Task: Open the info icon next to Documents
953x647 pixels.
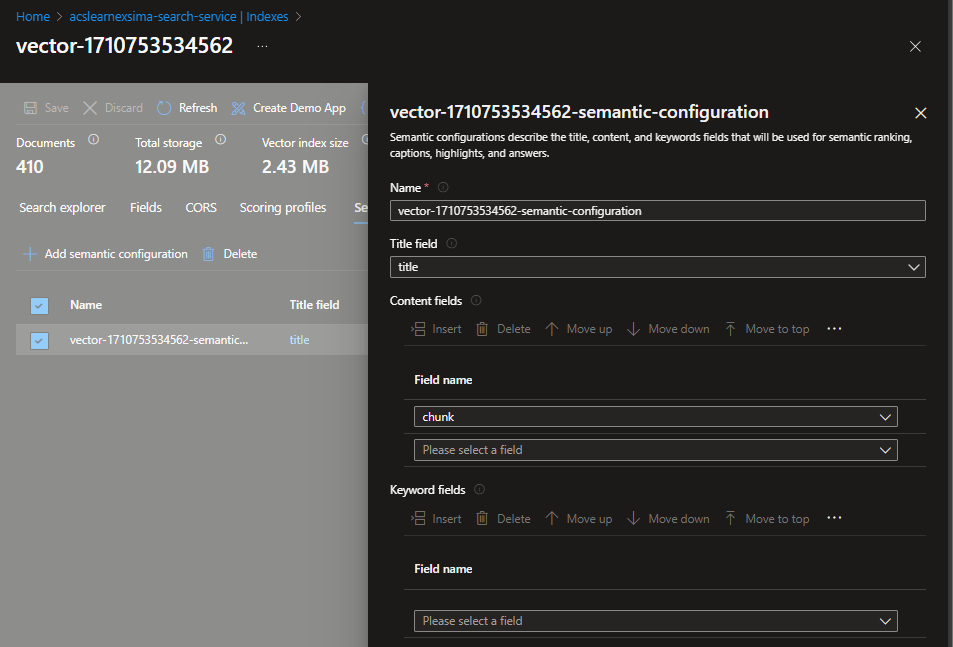Action: 93,140
